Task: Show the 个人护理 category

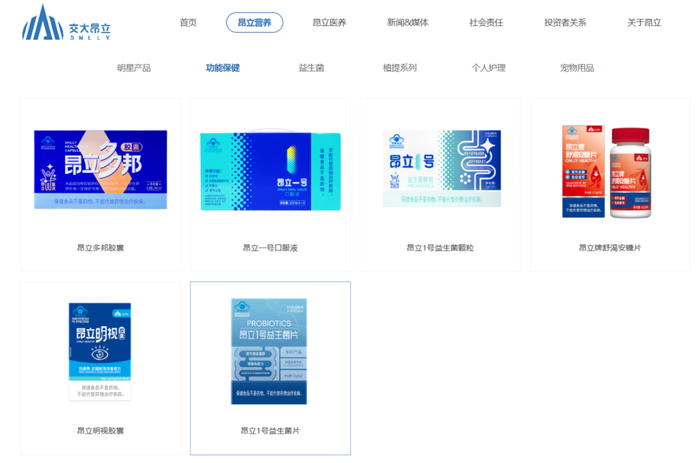Action: [x=488, y=68]
